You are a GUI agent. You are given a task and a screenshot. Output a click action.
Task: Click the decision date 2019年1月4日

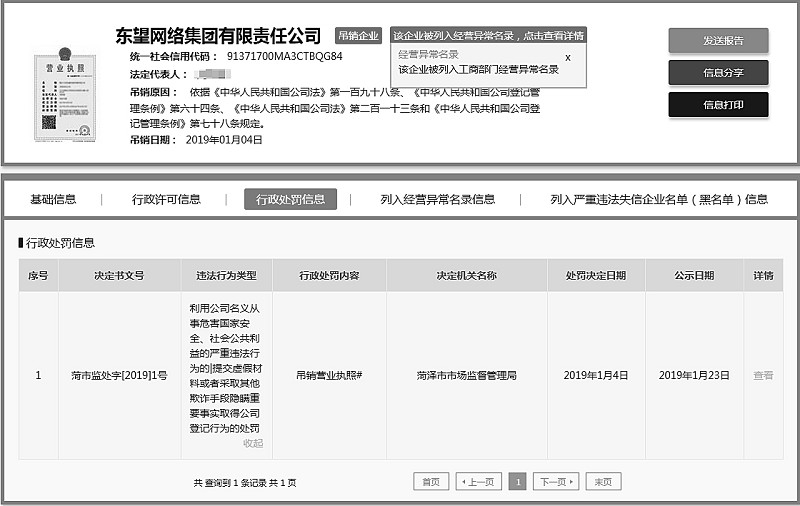click(596, 375)
